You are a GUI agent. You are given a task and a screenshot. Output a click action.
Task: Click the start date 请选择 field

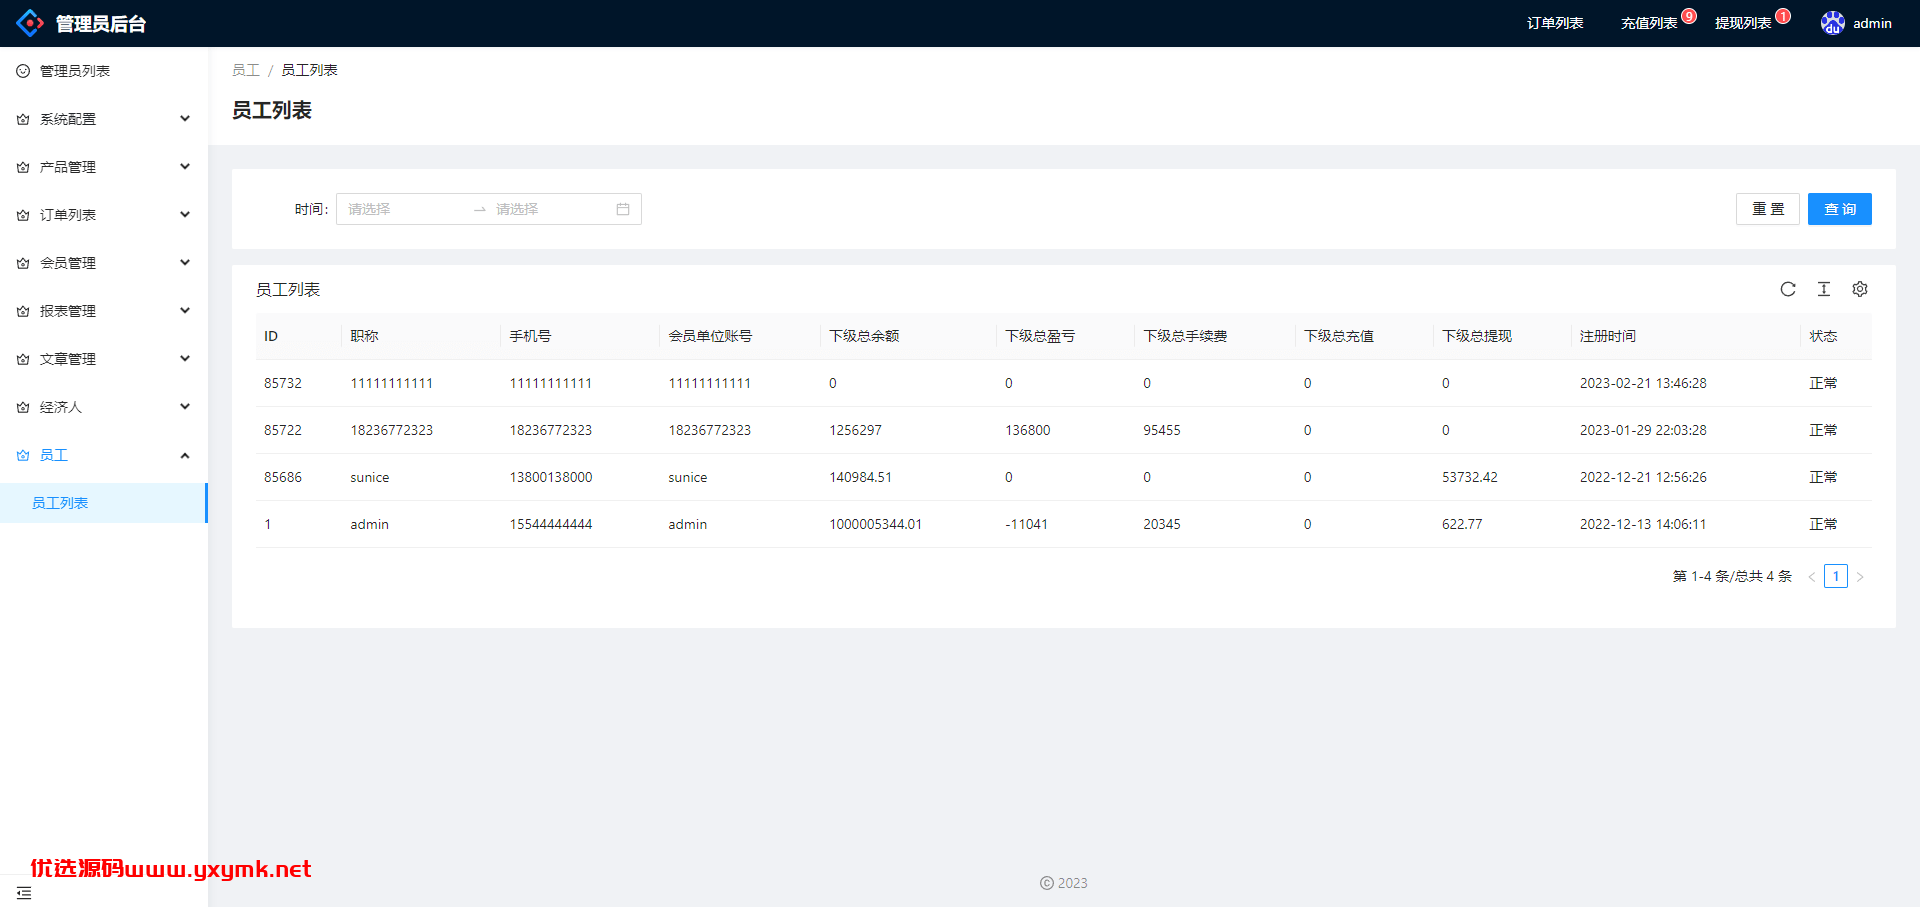[x=404, y=209]
